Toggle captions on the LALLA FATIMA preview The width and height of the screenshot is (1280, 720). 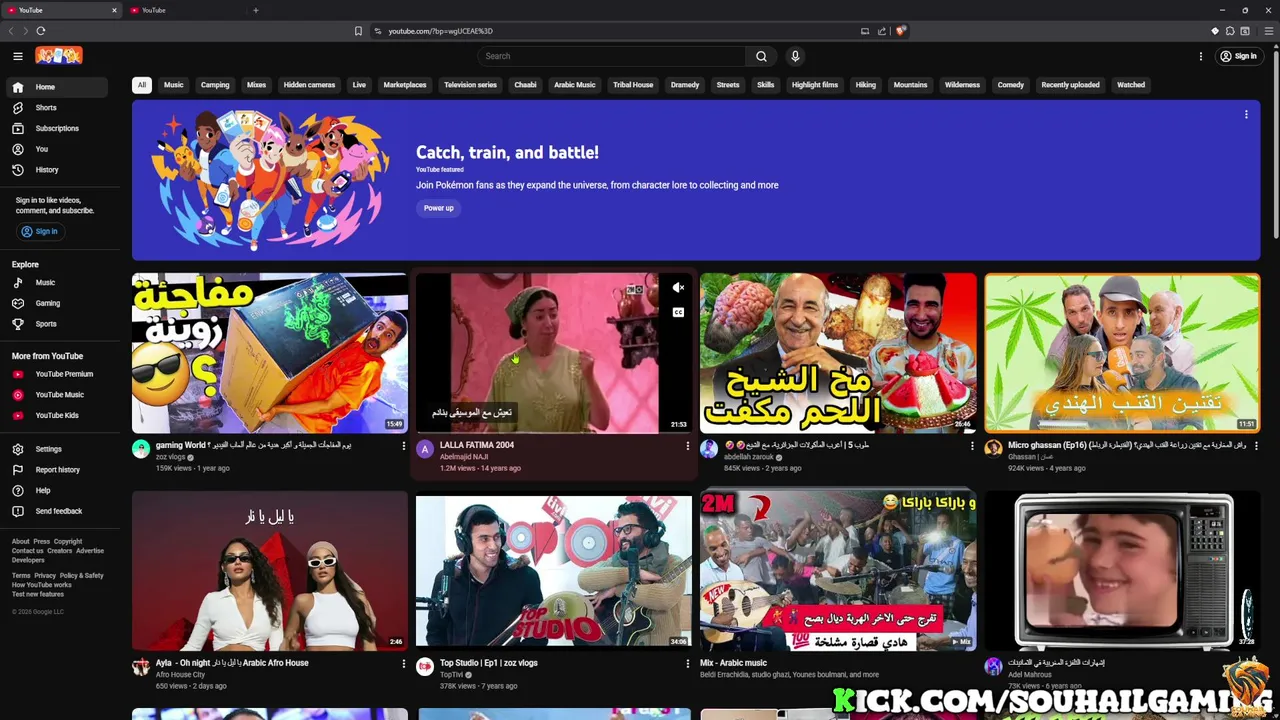(678, 312)
